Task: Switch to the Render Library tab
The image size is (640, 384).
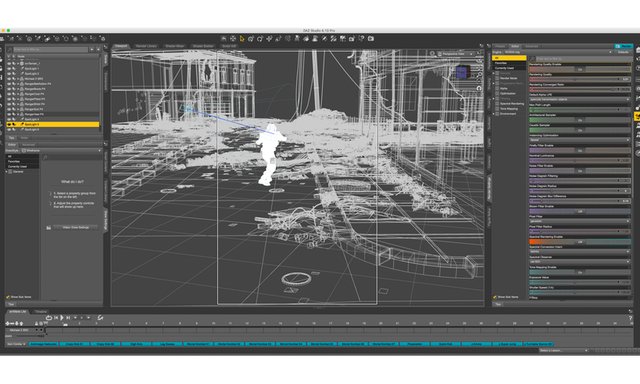Action: click(146, 46)
